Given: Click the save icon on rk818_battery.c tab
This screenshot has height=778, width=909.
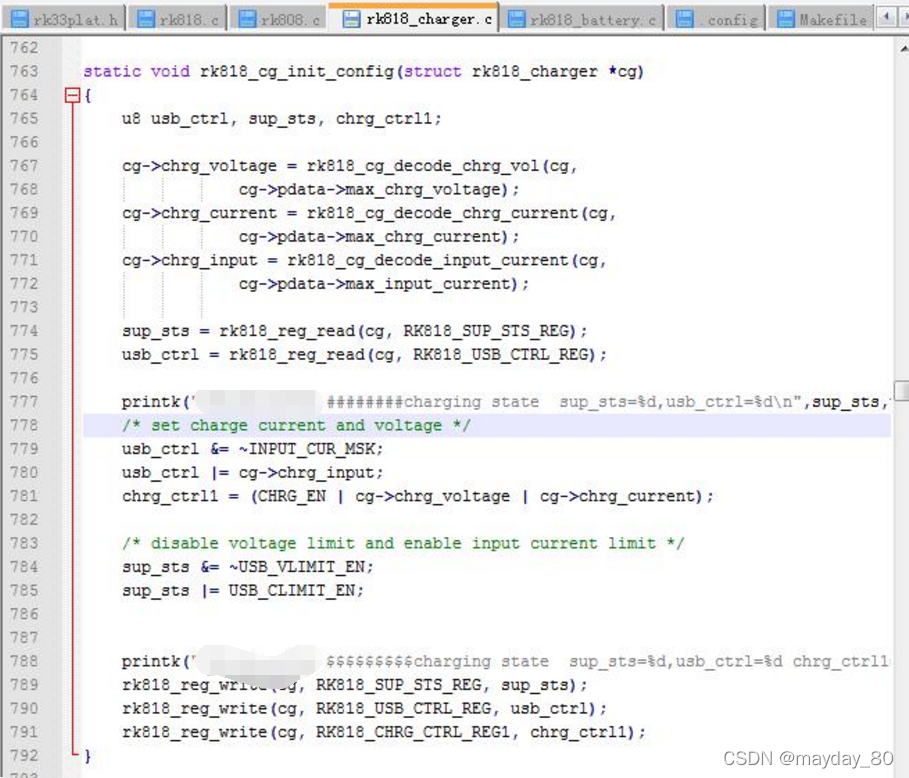Looking at the screenshot, I should coord(517,19).
